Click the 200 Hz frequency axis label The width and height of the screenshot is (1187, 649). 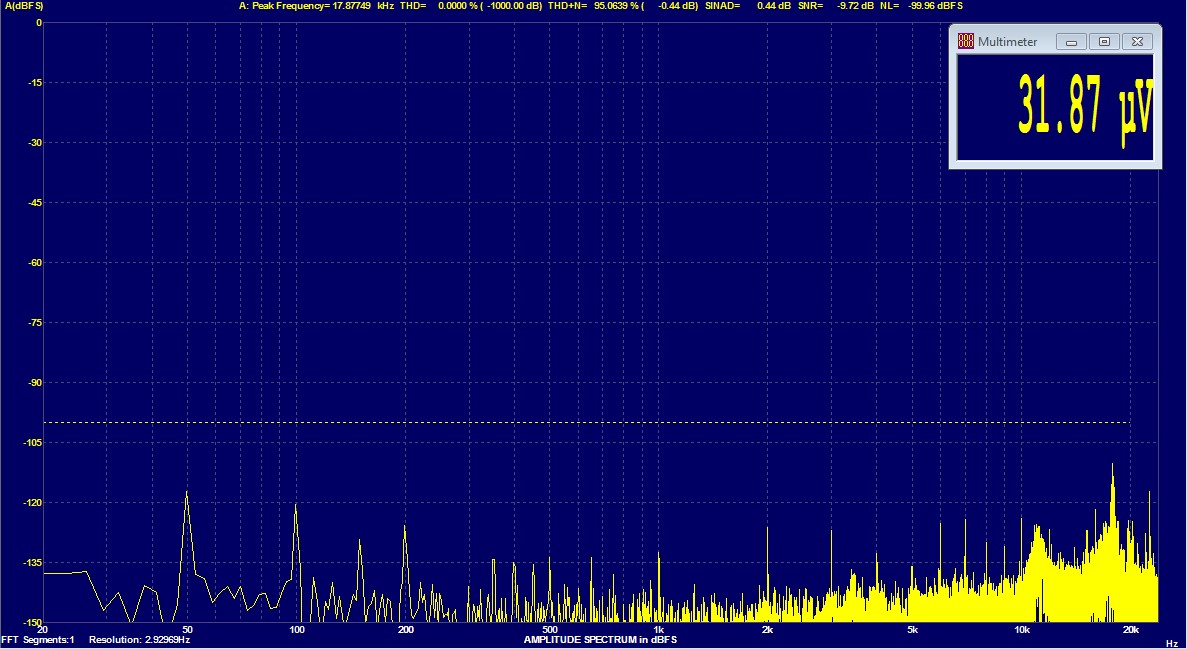(406, 630)
